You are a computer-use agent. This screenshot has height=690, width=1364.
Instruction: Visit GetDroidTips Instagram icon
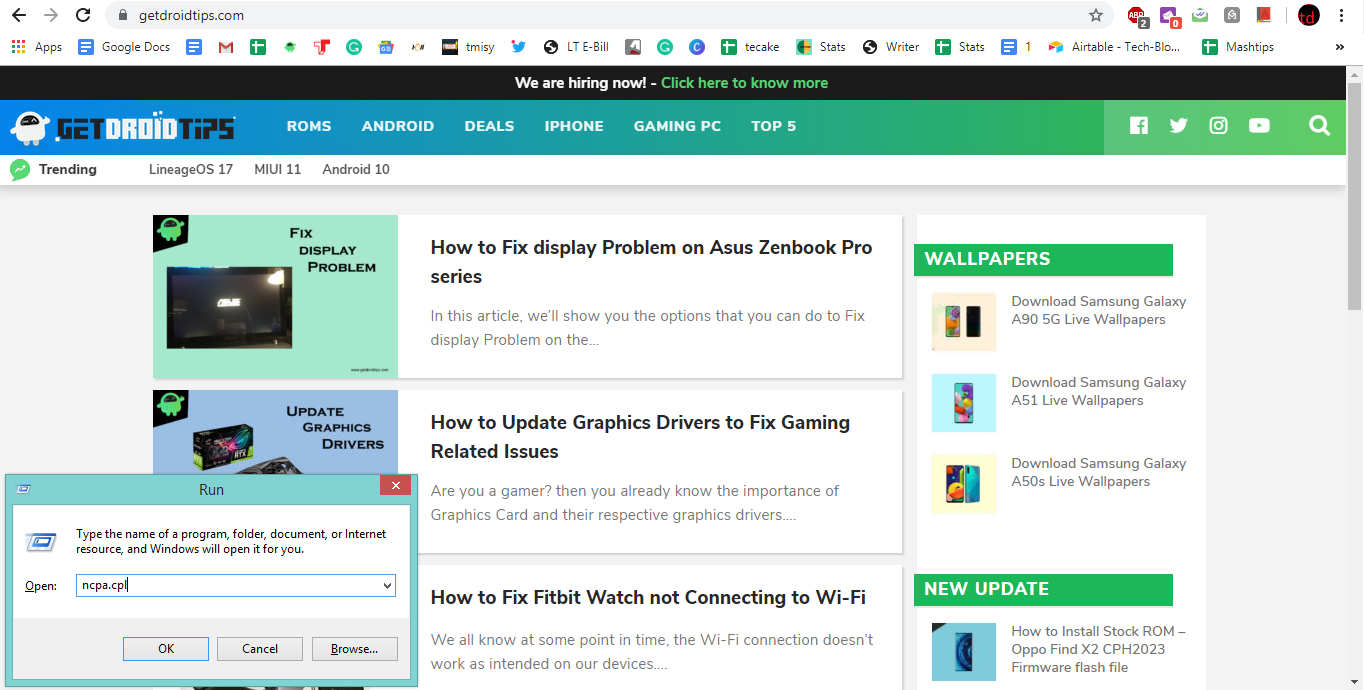pyautogui.click(x=1219, y=125)
